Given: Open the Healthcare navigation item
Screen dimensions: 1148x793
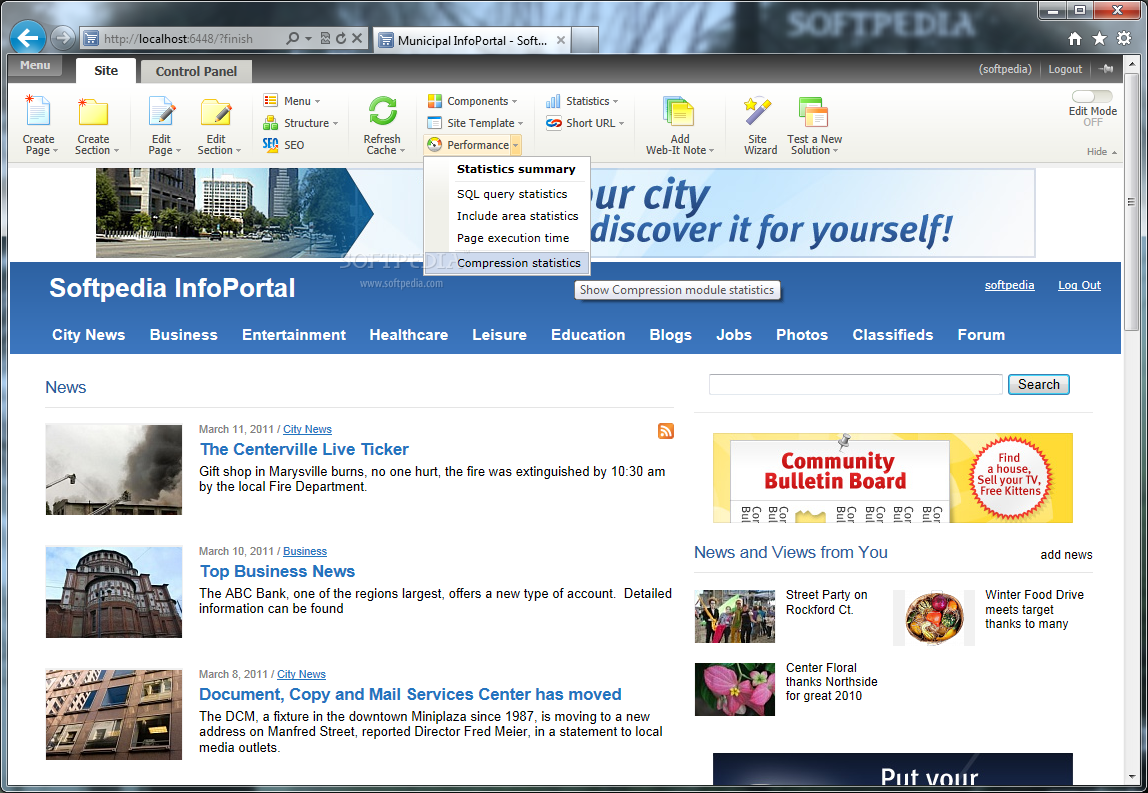Looking at the screenshot, I should point(409,335).
